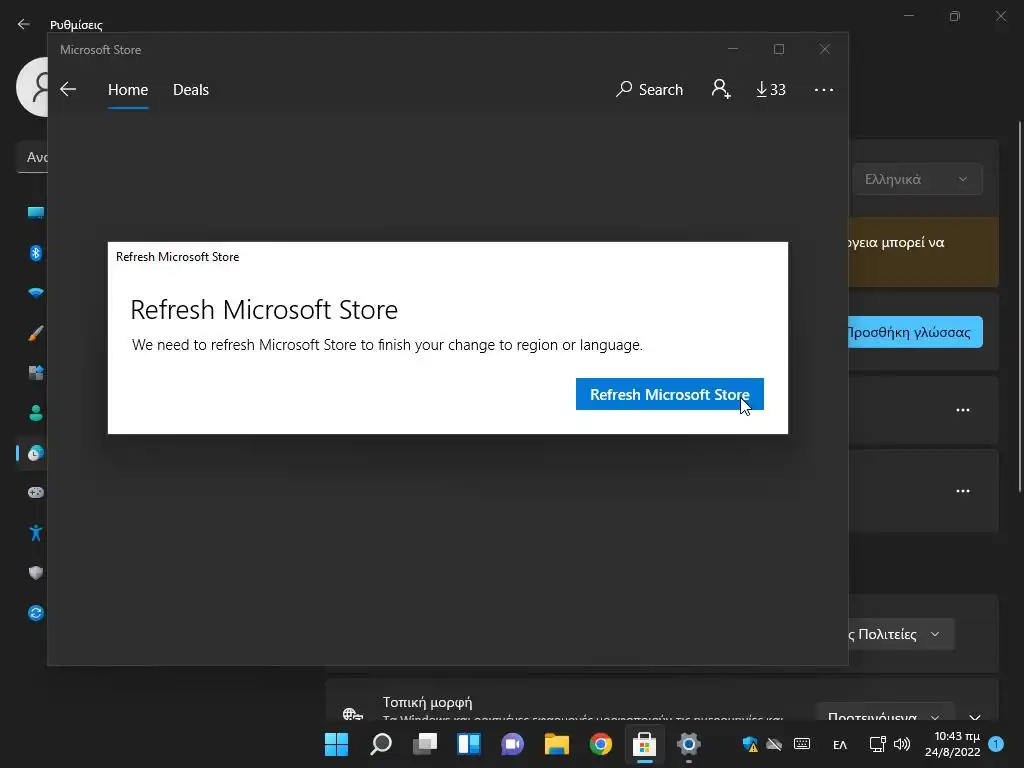Open Personalization brush icon in Settings
1024x768 pixels.
click(36, 333)
